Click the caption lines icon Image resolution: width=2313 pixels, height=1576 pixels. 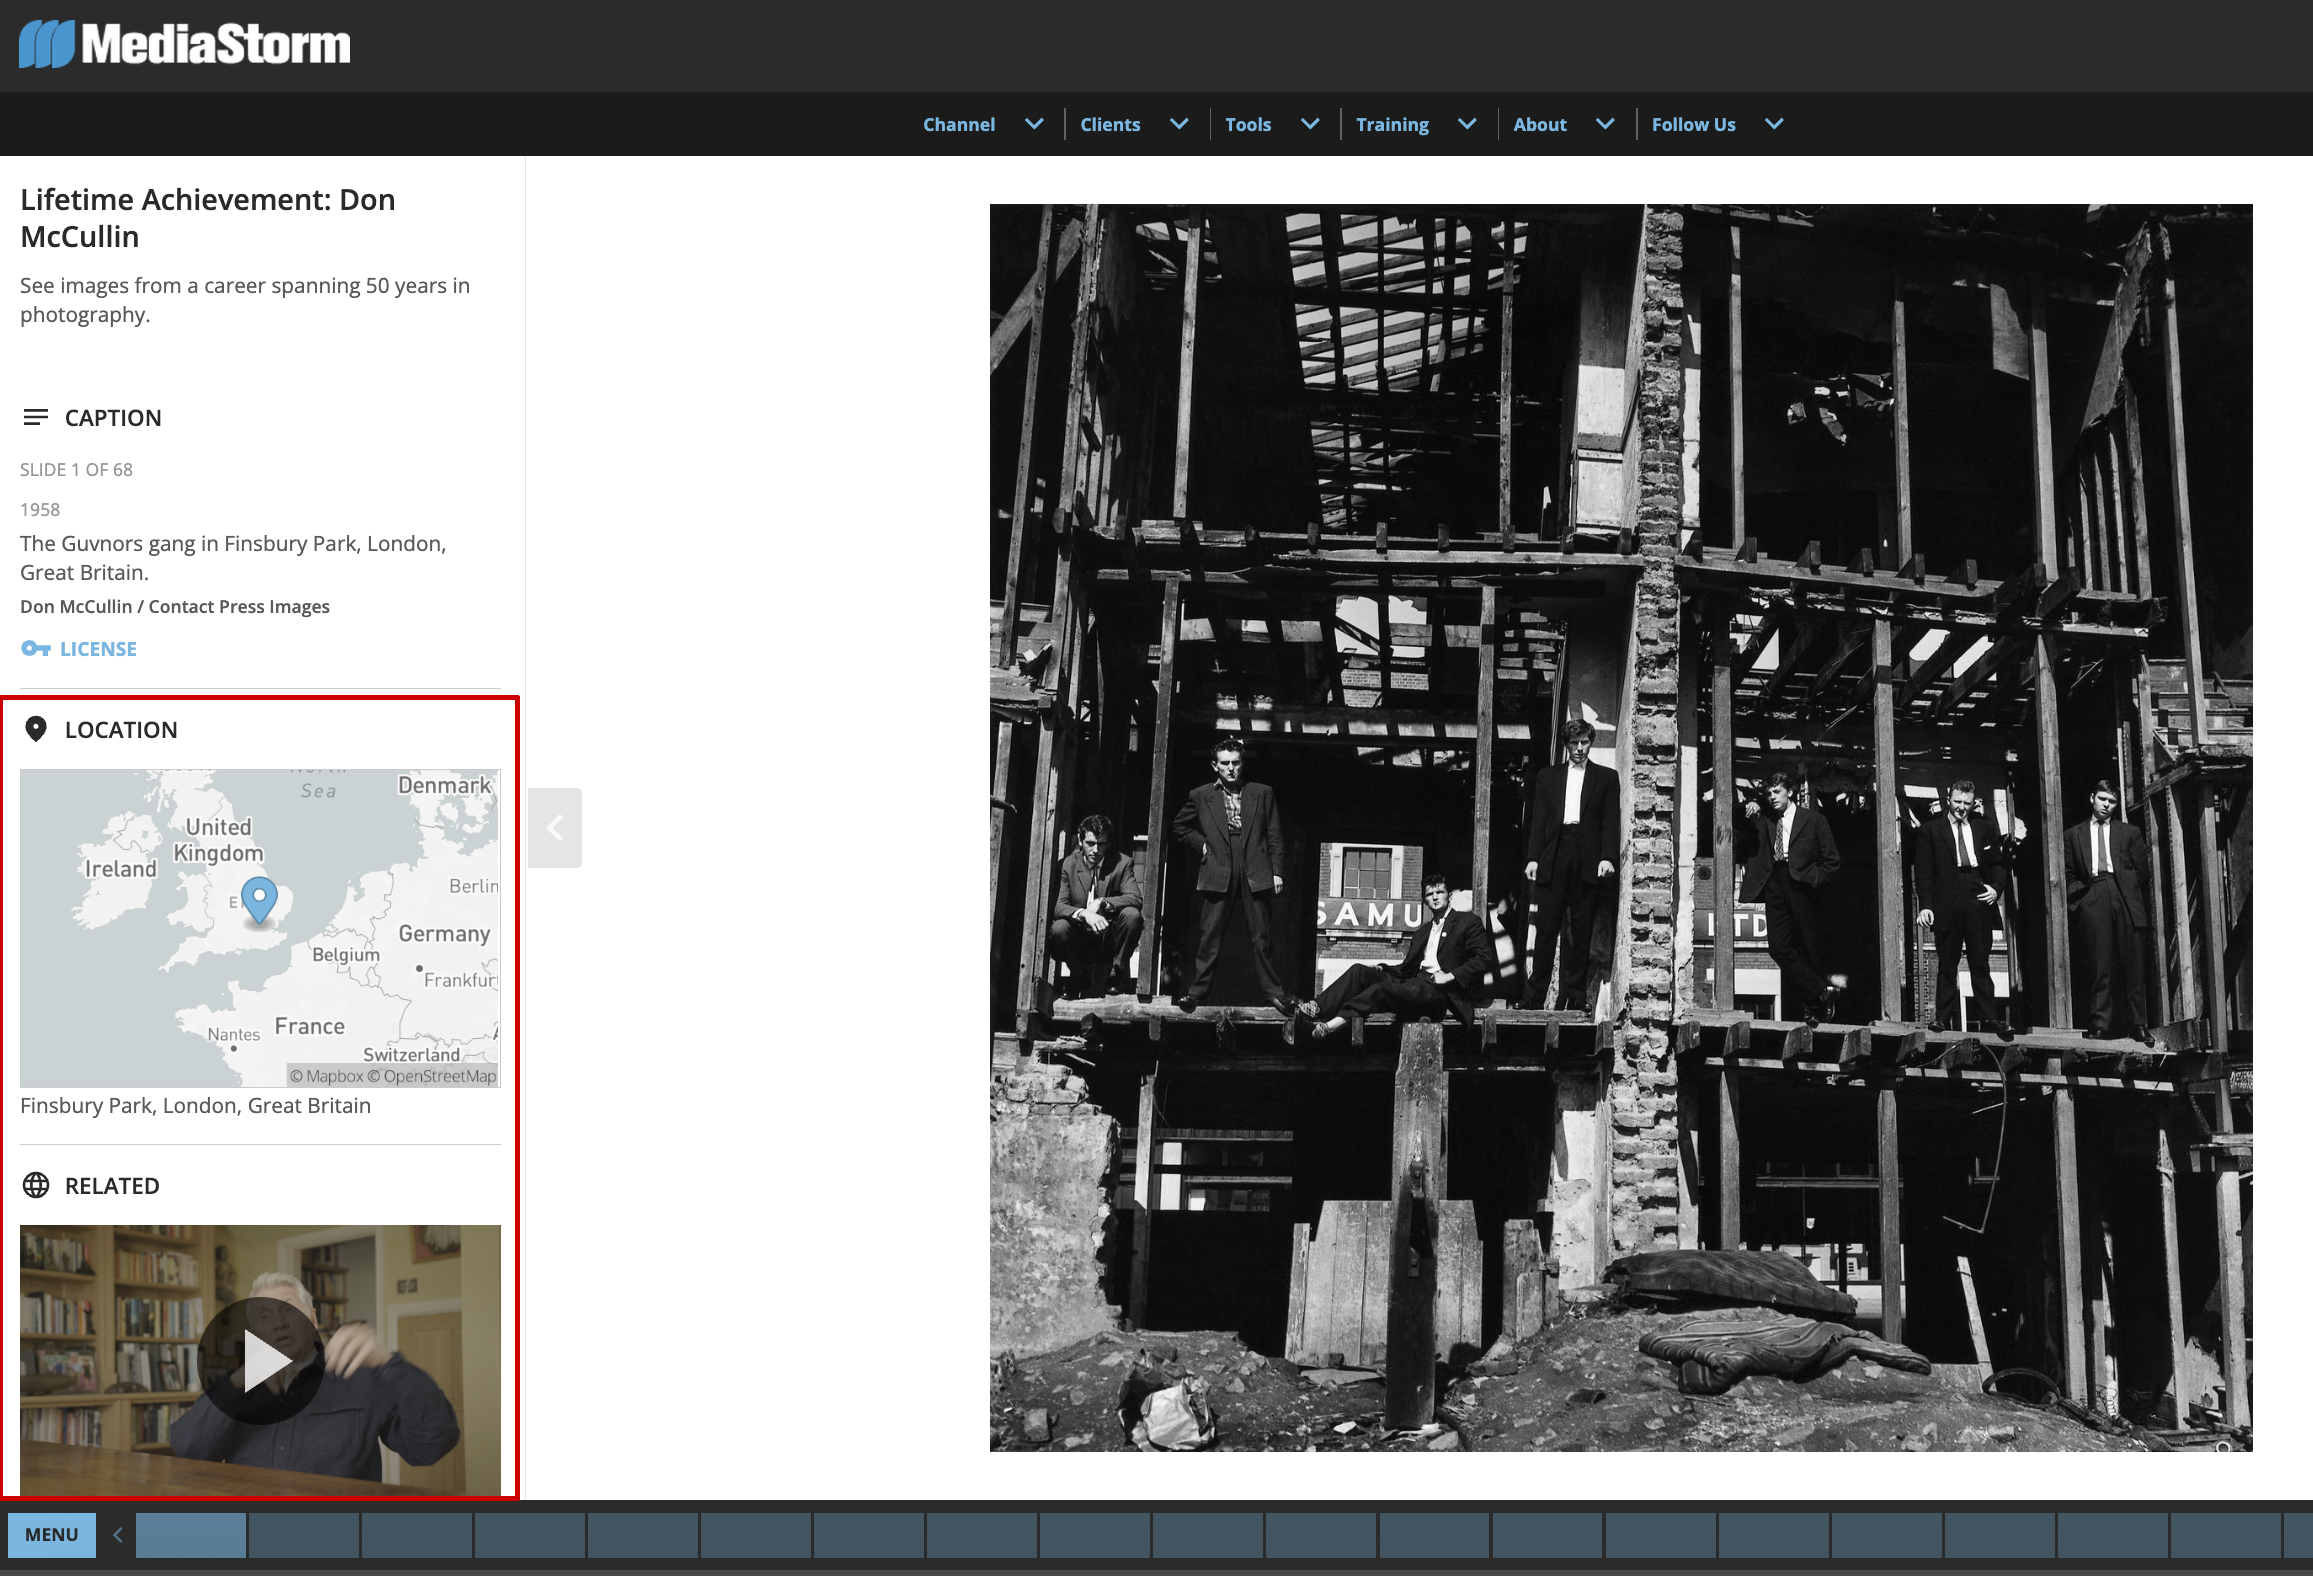pos(35,417)
